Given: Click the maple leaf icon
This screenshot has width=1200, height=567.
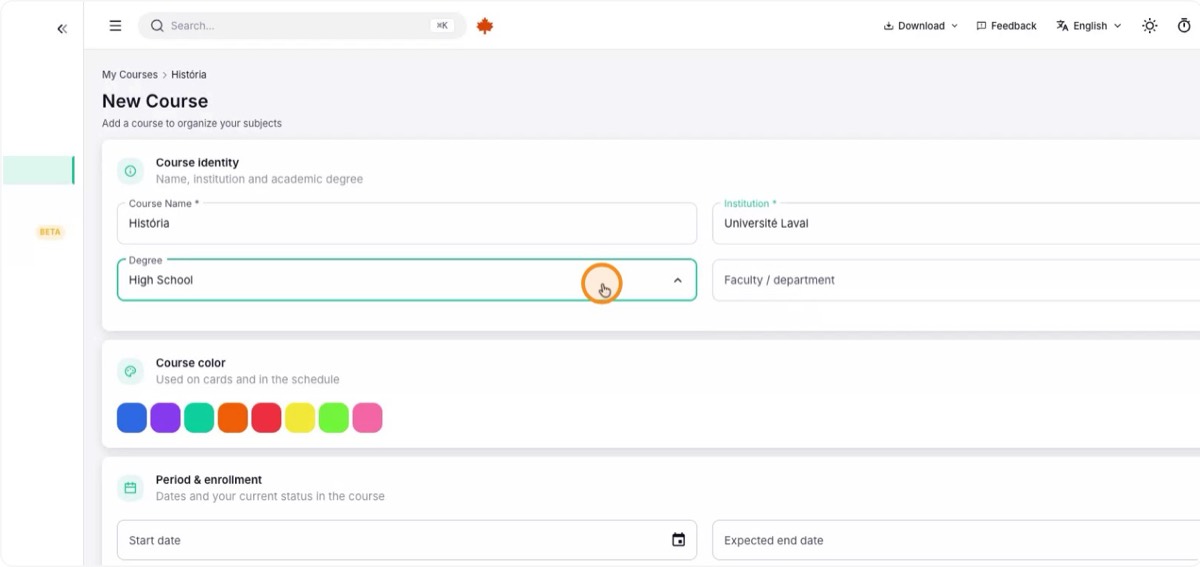Looking at the screenshot, I should pos(485,26).
